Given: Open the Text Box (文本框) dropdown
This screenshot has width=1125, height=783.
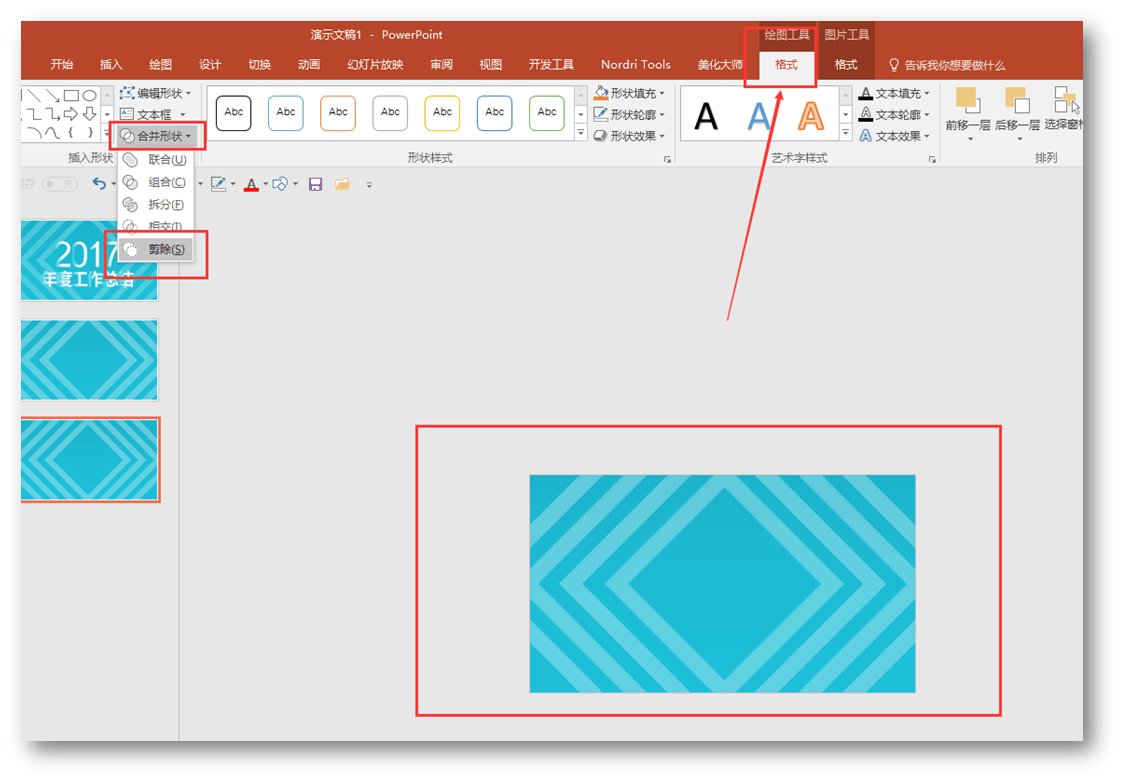Looking at the screenshot, I should point(153,114).
